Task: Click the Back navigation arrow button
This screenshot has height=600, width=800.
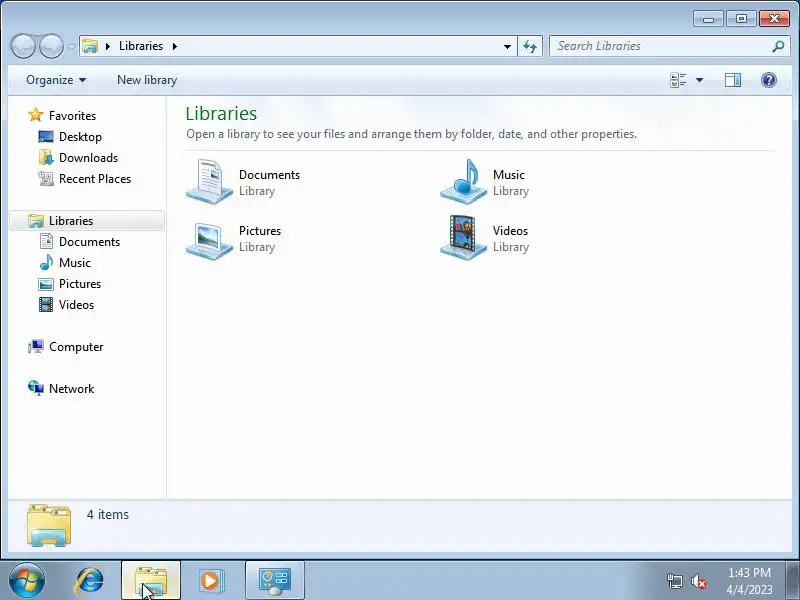Action: 23,46
